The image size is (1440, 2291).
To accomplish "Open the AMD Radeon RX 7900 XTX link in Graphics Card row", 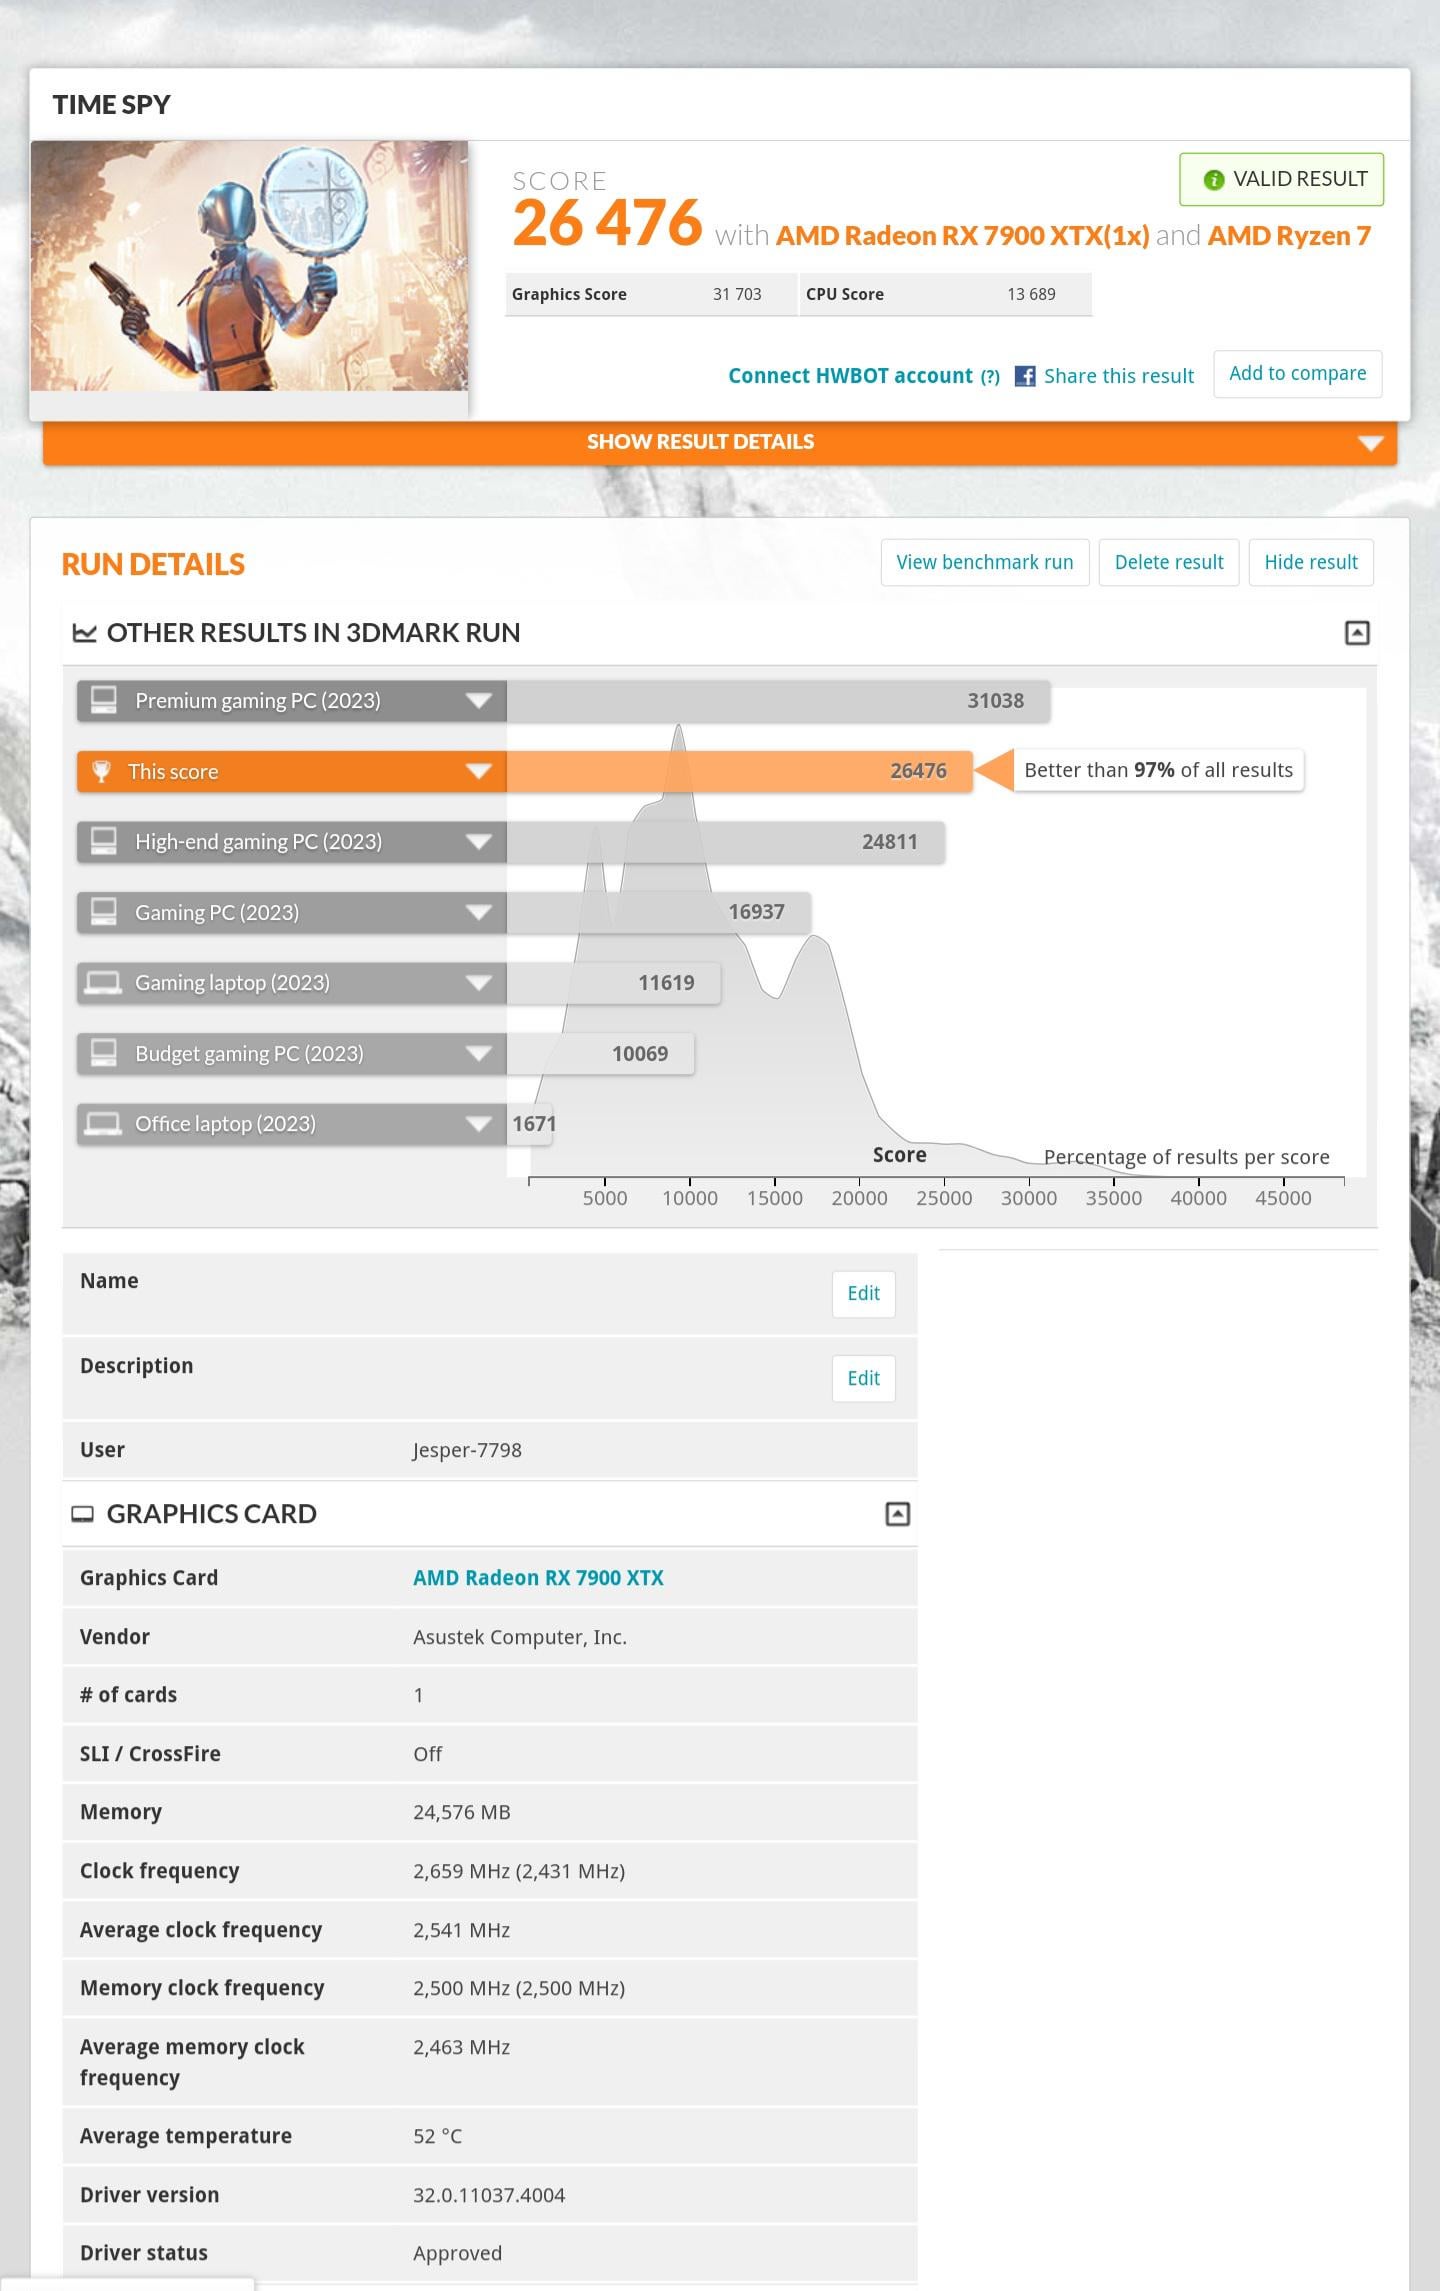I will (538, 1578).
